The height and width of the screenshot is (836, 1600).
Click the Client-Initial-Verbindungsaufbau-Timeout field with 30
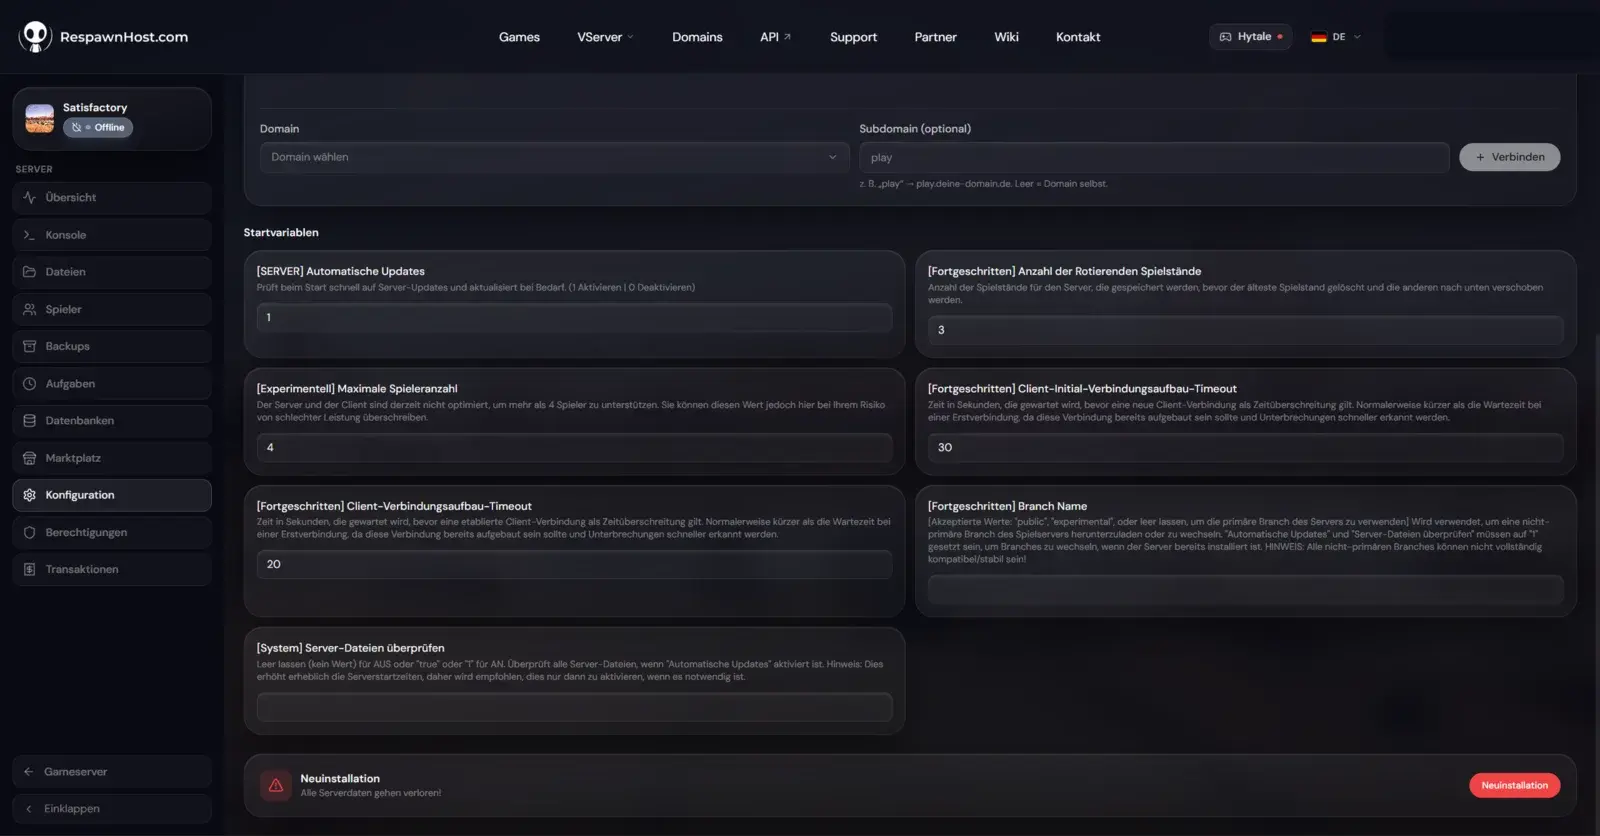pos(1245,447)
